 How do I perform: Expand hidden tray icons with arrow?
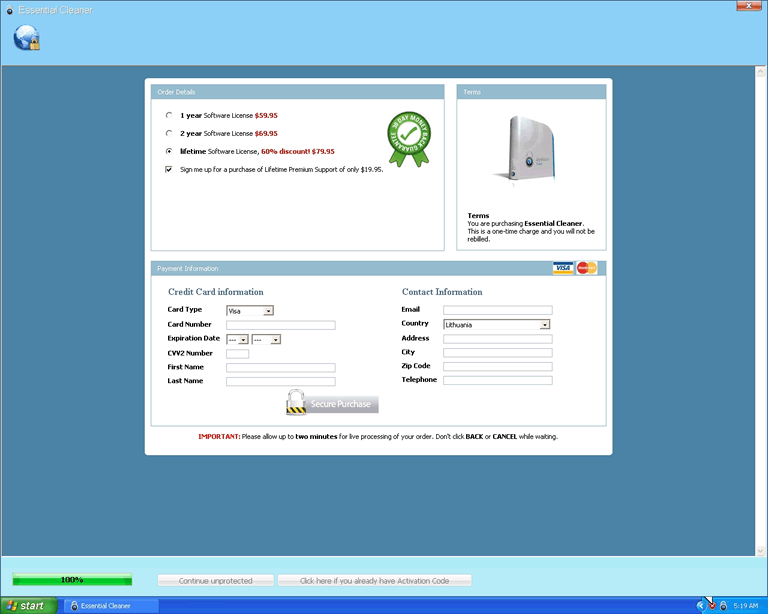[x=700, y=606]
